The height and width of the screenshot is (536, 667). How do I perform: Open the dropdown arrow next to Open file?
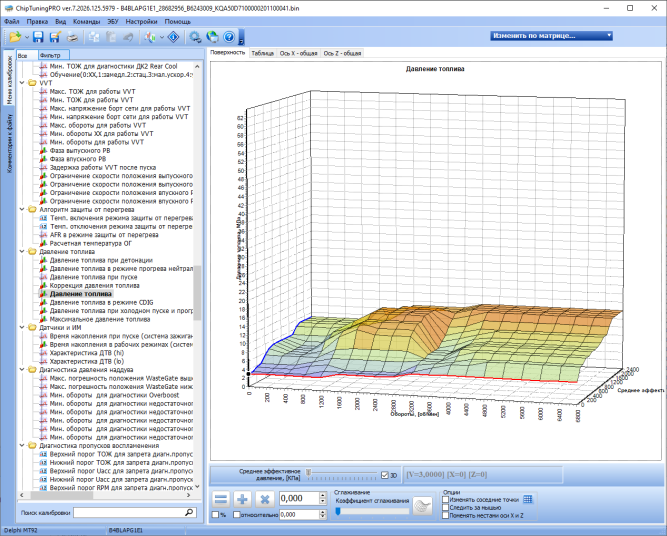click(x=27, y=37)
